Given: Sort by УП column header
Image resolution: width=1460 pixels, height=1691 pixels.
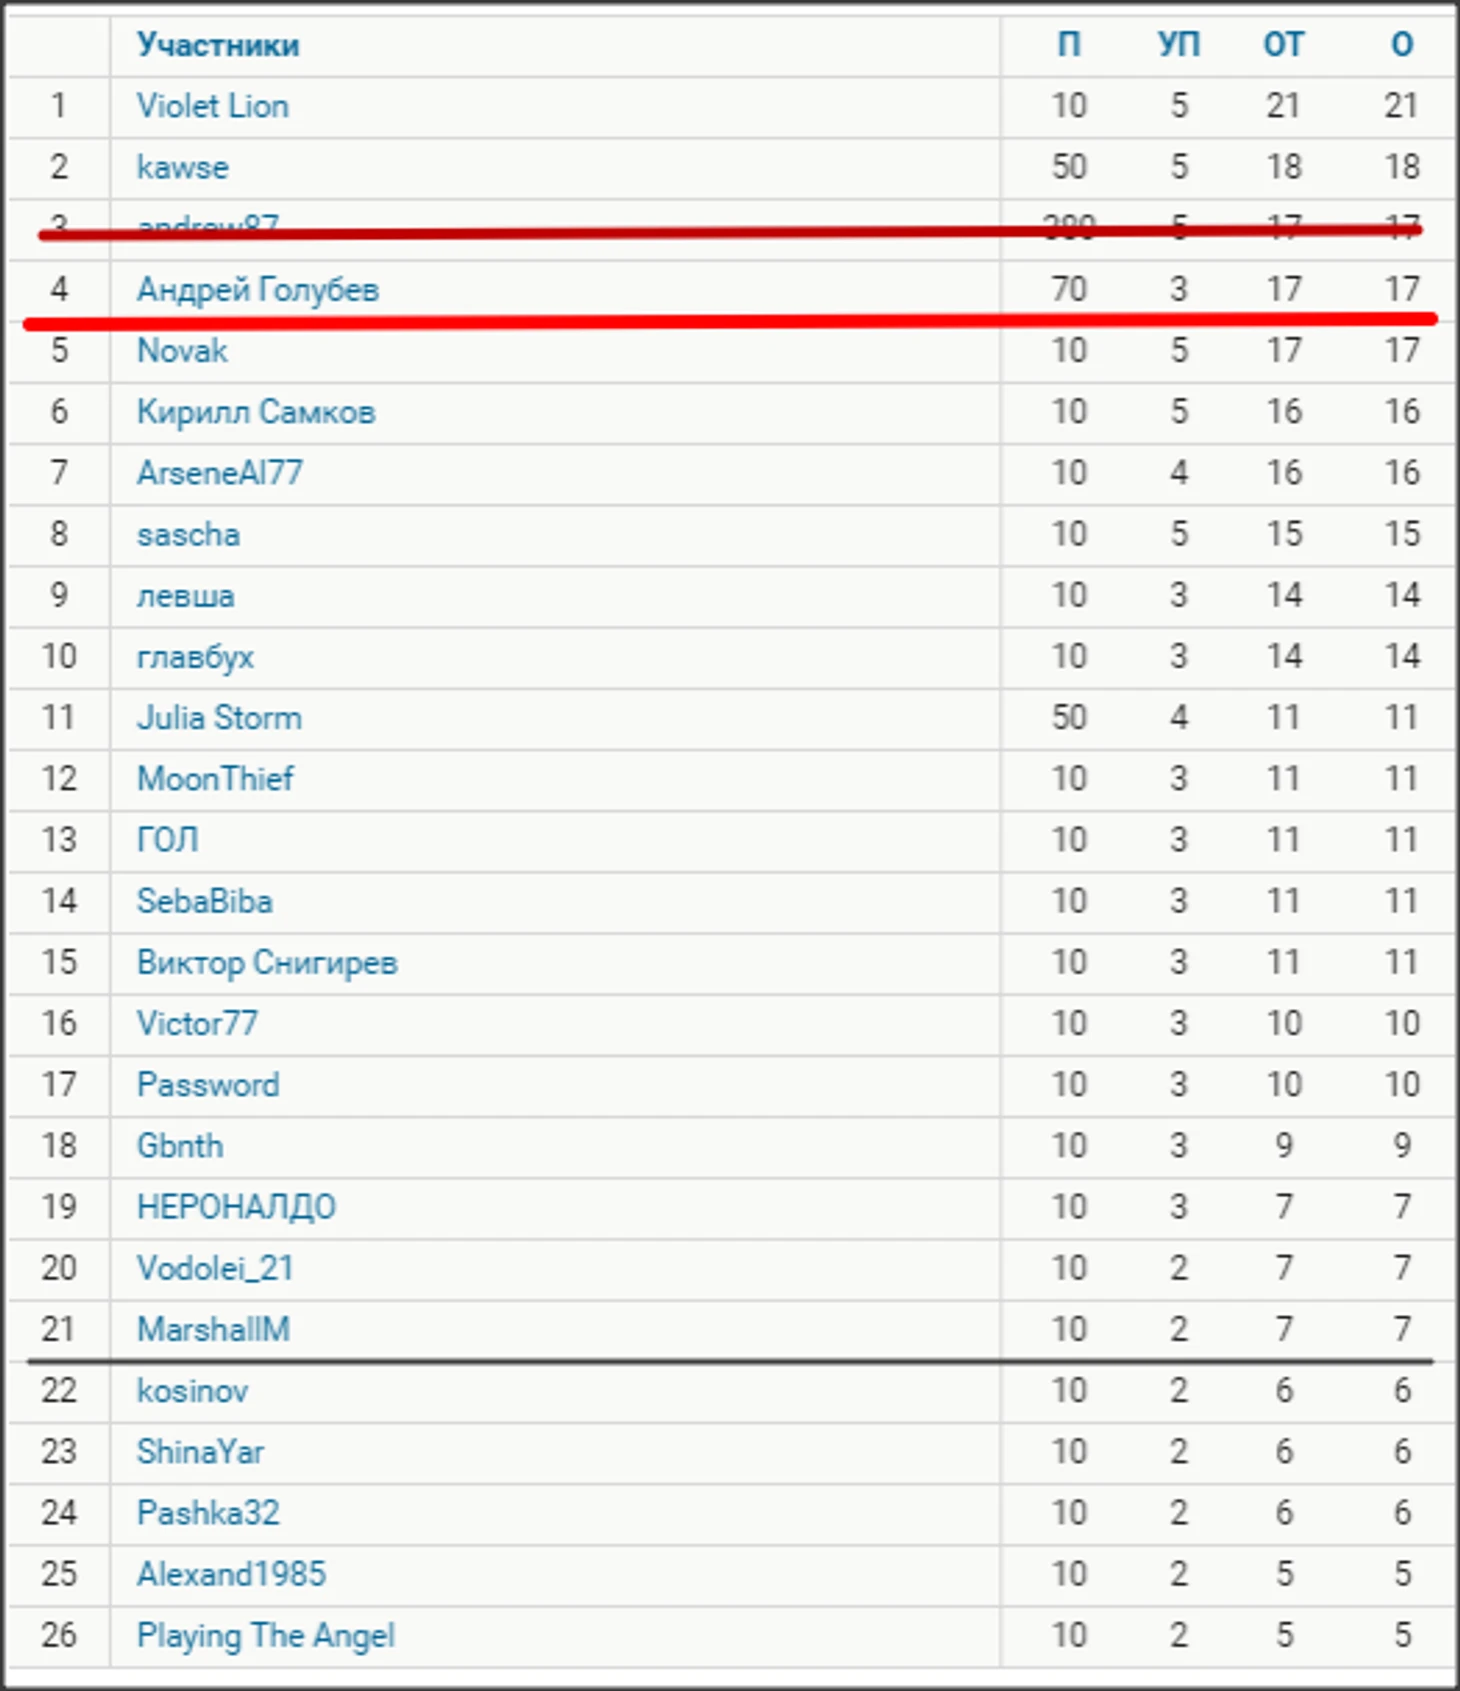Looking at the screenshot, I should pos(1179,45).
